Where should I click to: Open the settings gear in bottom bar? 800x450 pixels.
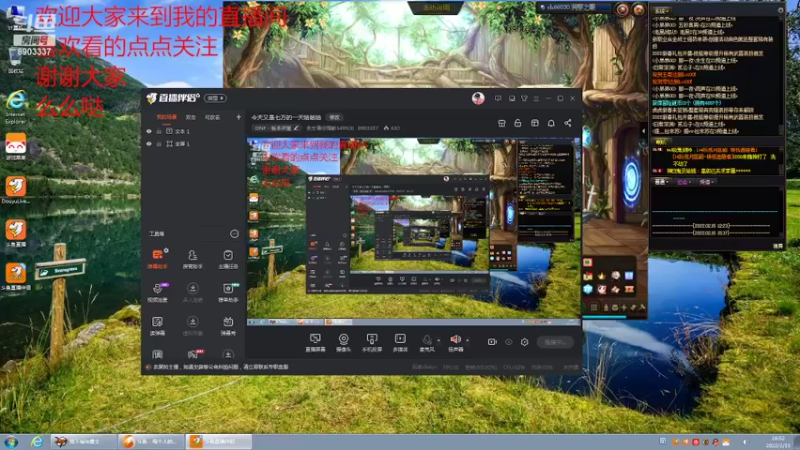(x=524, y=342)
